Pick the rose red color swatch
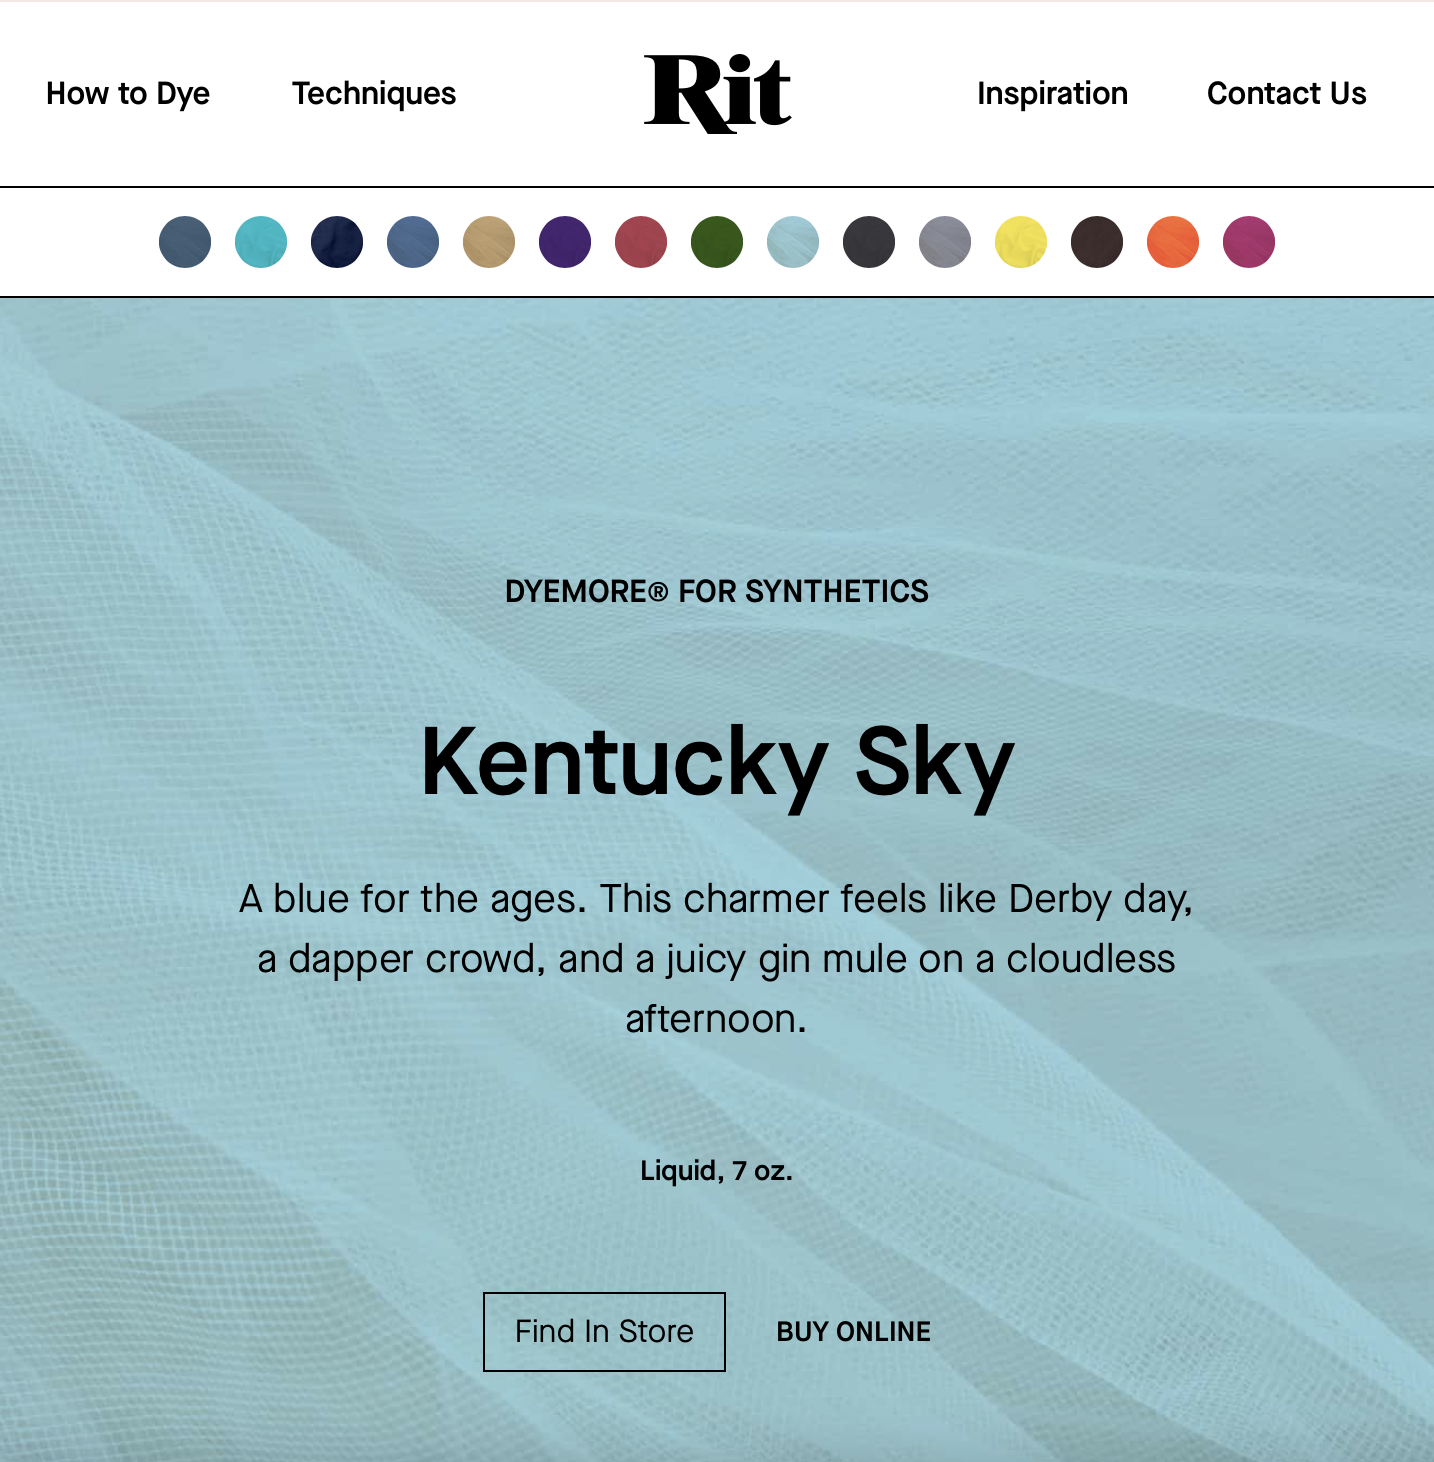Screen dimensions: 1434x1462 [641, 242]
